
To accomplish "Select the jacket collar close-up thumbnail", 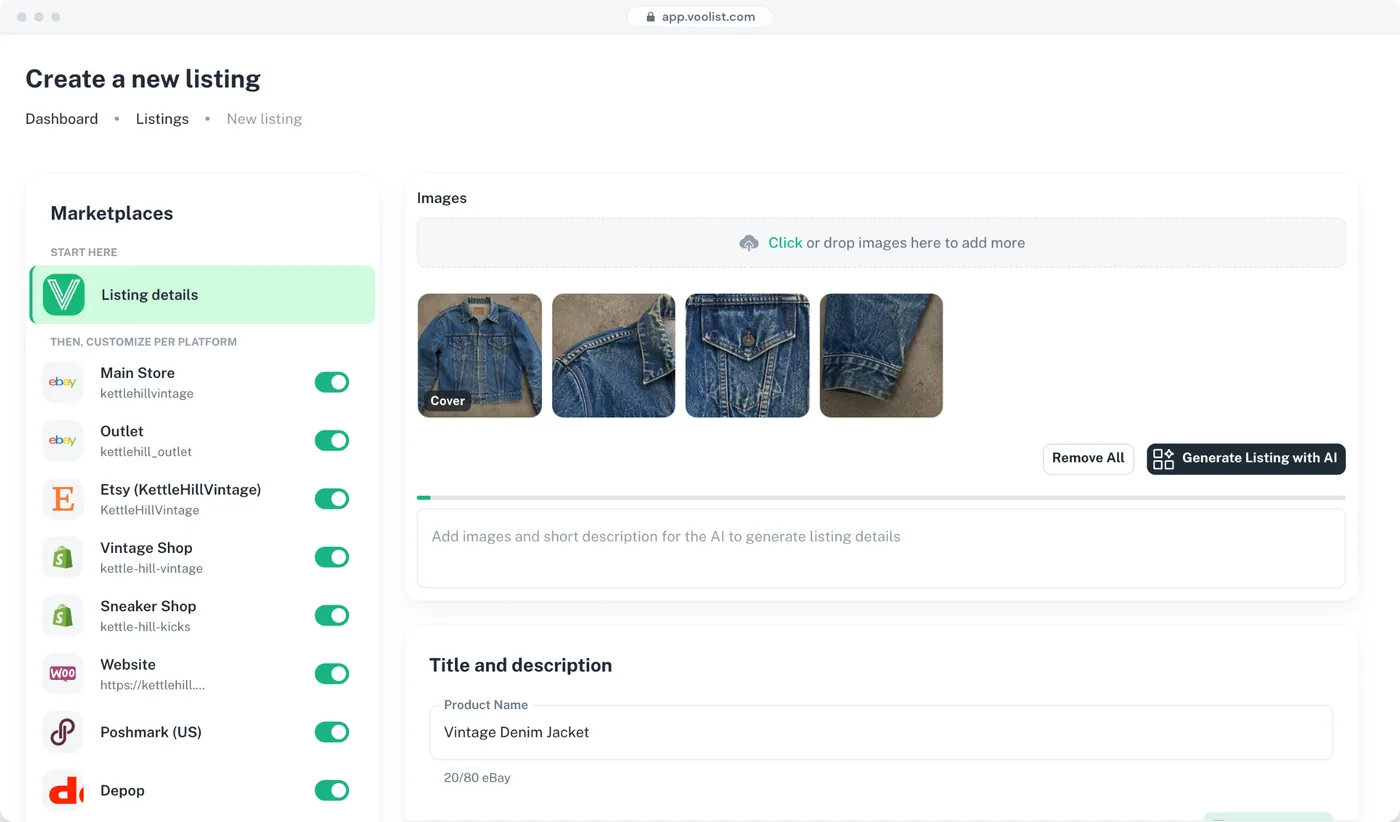I will 614,355.
